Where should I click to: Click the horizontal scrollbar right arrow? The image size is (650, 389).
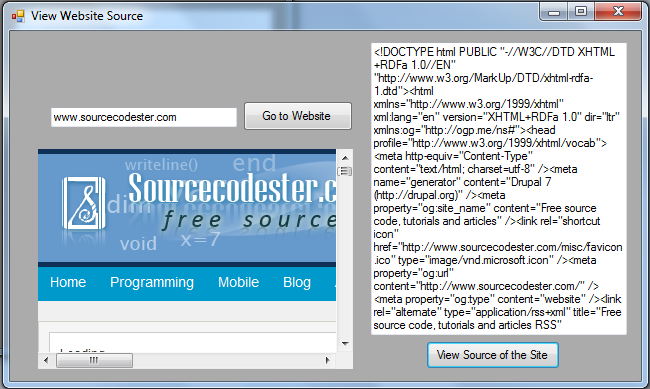point(327,360)
